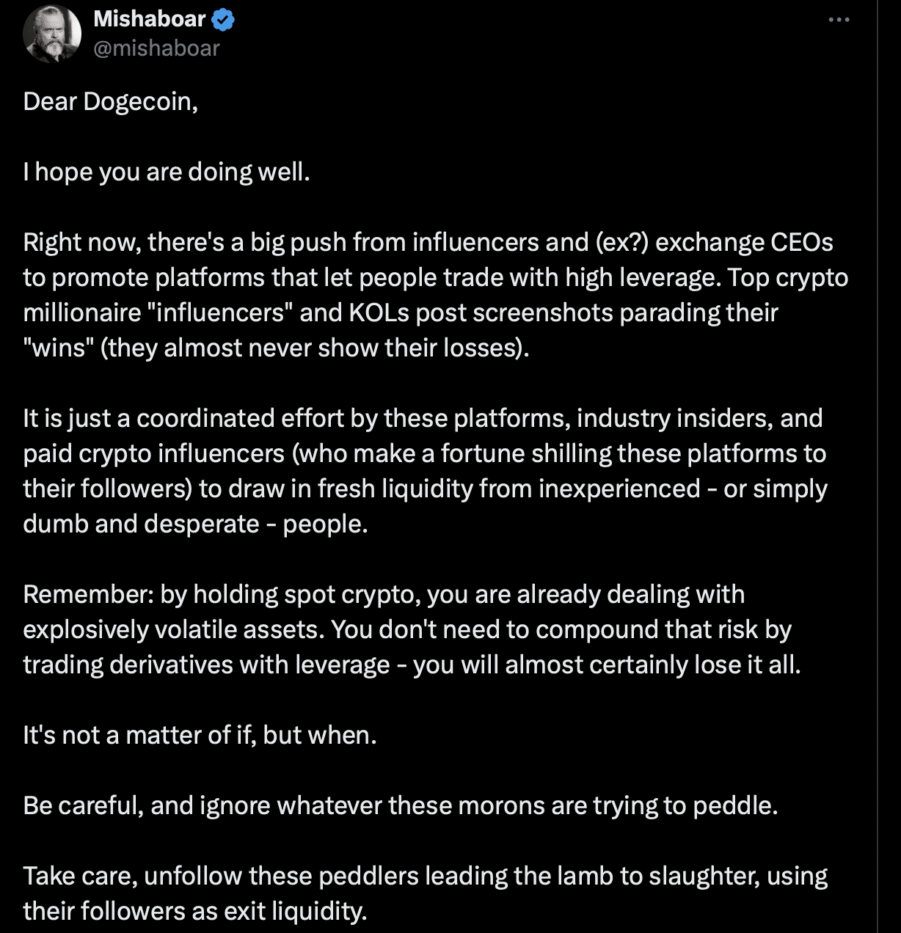Click the line "dumb and desperate - people."
The image size is (901, 933).
pyautogui.click(x=195, y=521)
